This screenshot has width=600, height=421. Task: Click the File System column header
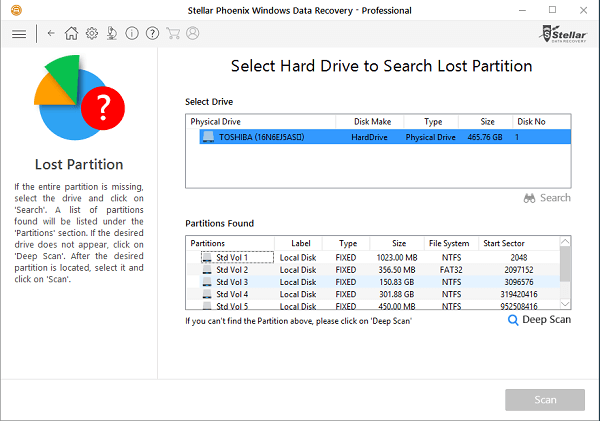pyautogui.click(x=452, y=243)
